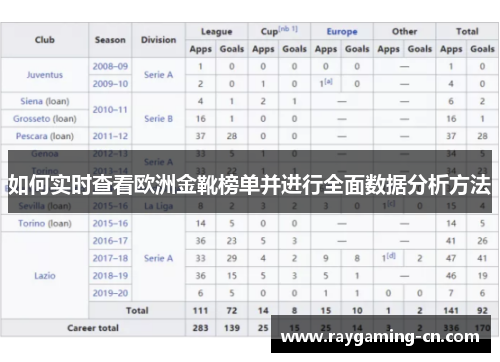
Task: Open the 2010–11 season link
Action: (110, 110)
